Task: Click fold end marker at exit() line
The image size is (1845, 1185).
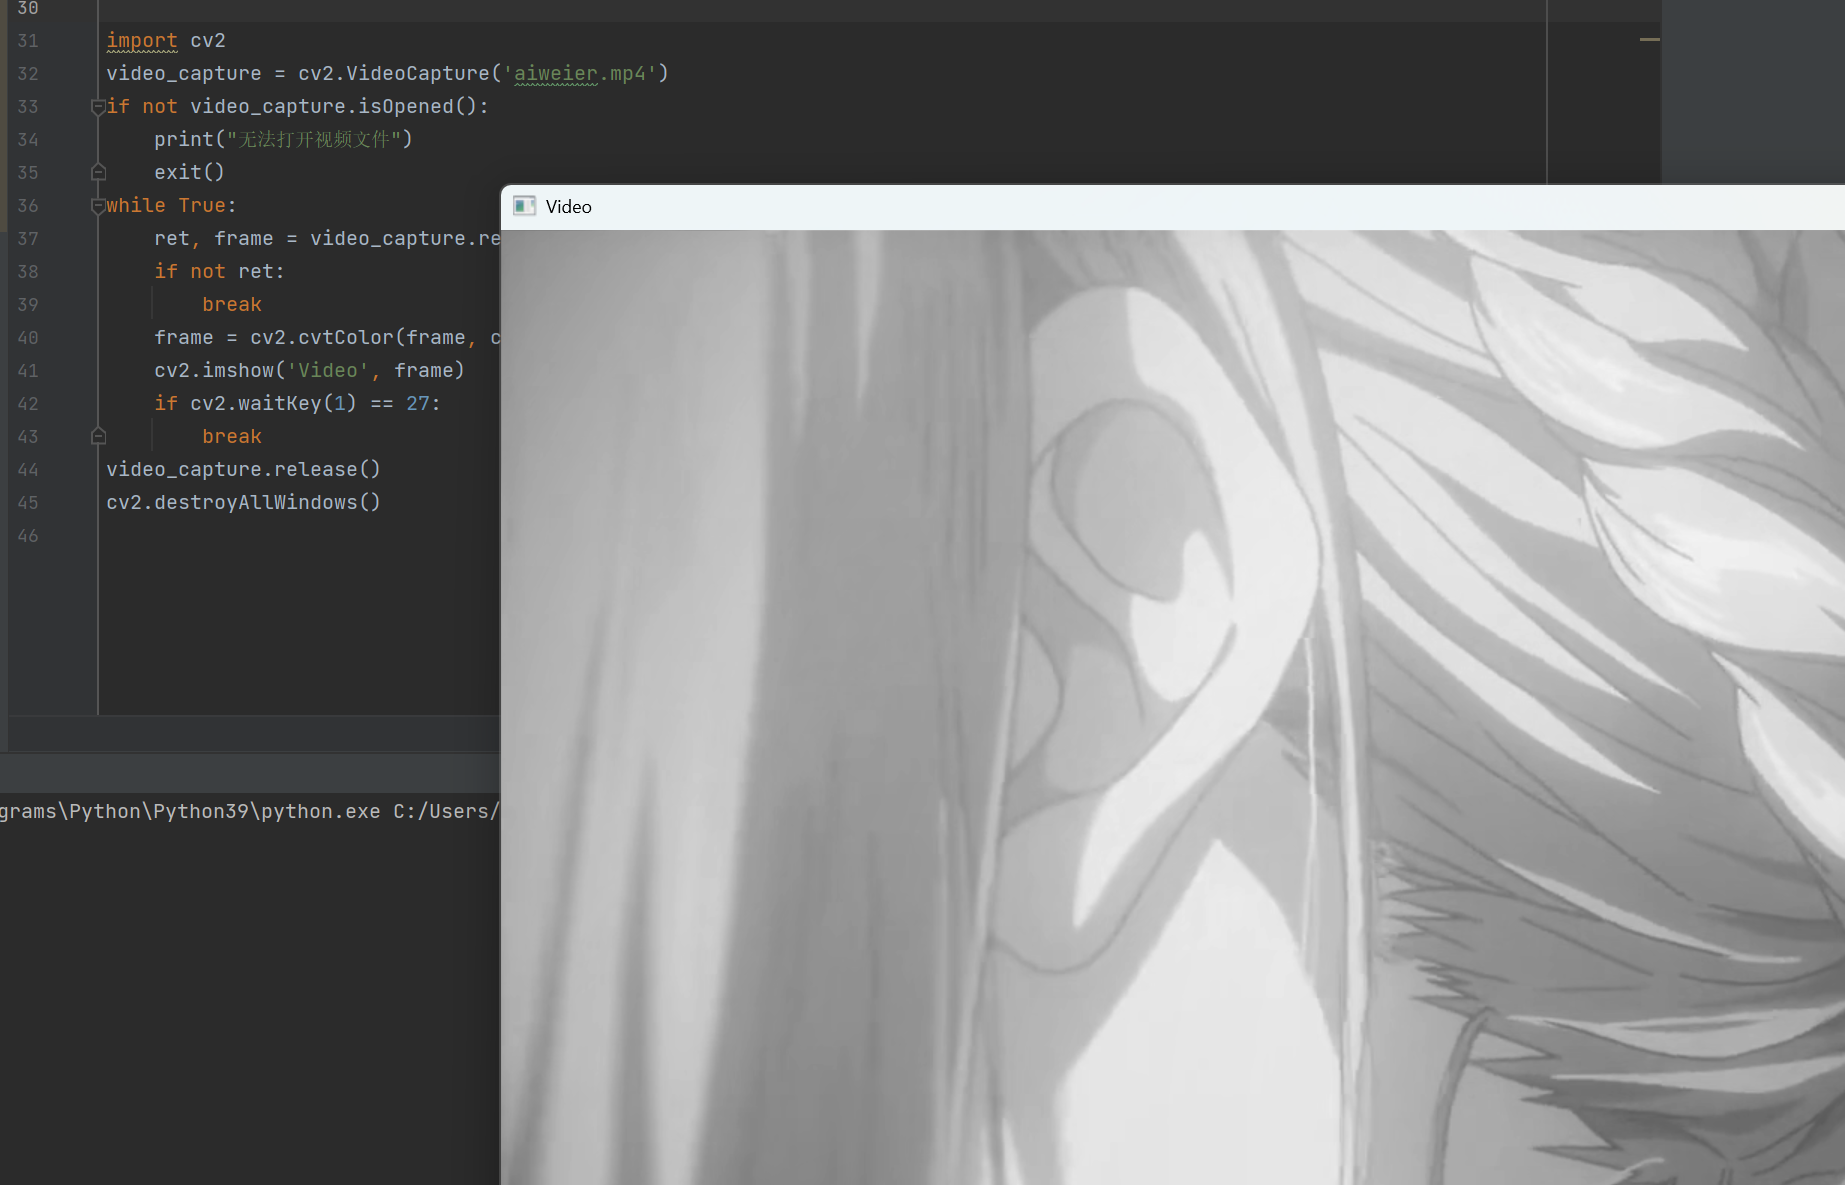Action: [x=98, y=173]
